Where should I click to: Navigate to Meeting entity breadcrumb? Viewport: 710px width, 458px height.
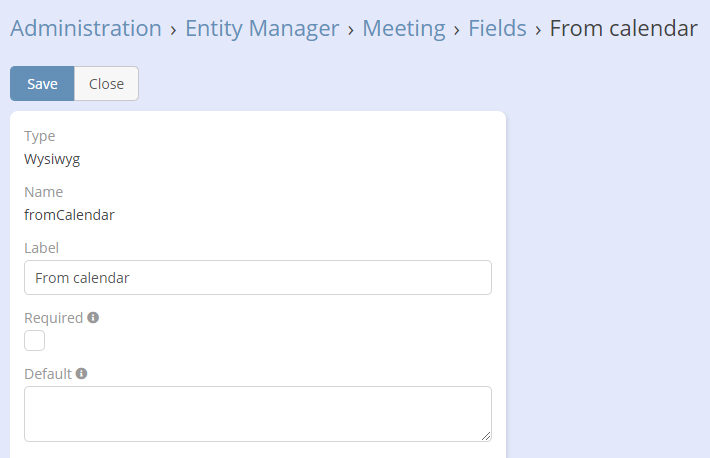pos(404,28)
